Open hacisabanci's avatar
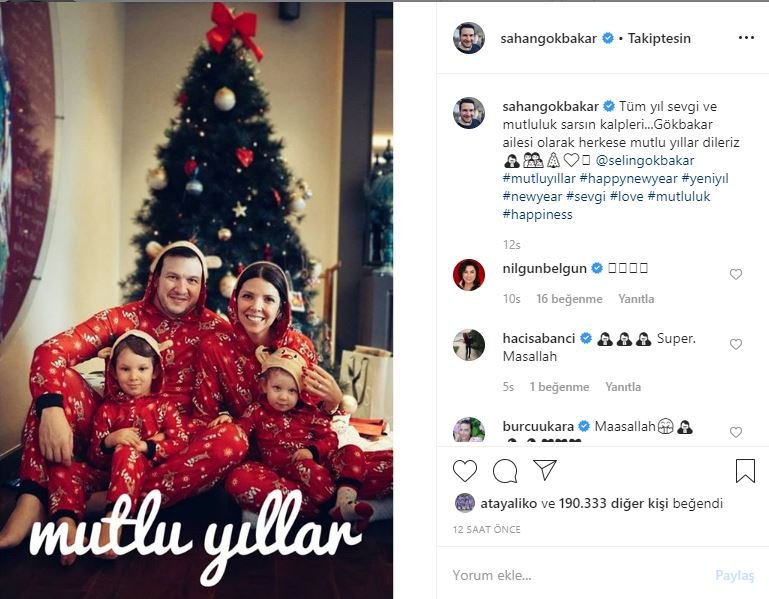Screen dimensions: 769x599 (469, 345)
